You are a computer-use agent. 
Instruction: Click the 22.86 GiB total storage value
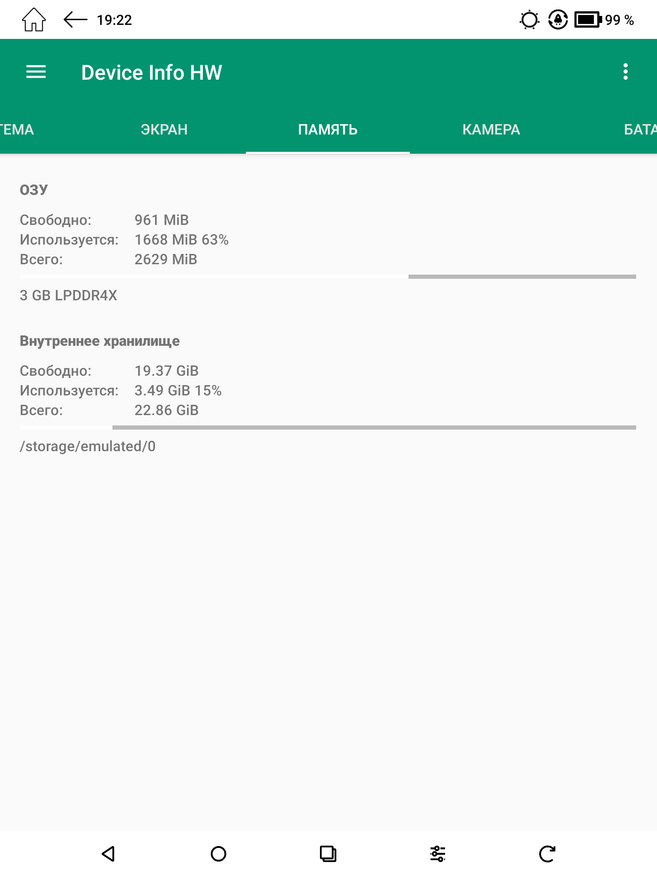click(x=167, y=410)
